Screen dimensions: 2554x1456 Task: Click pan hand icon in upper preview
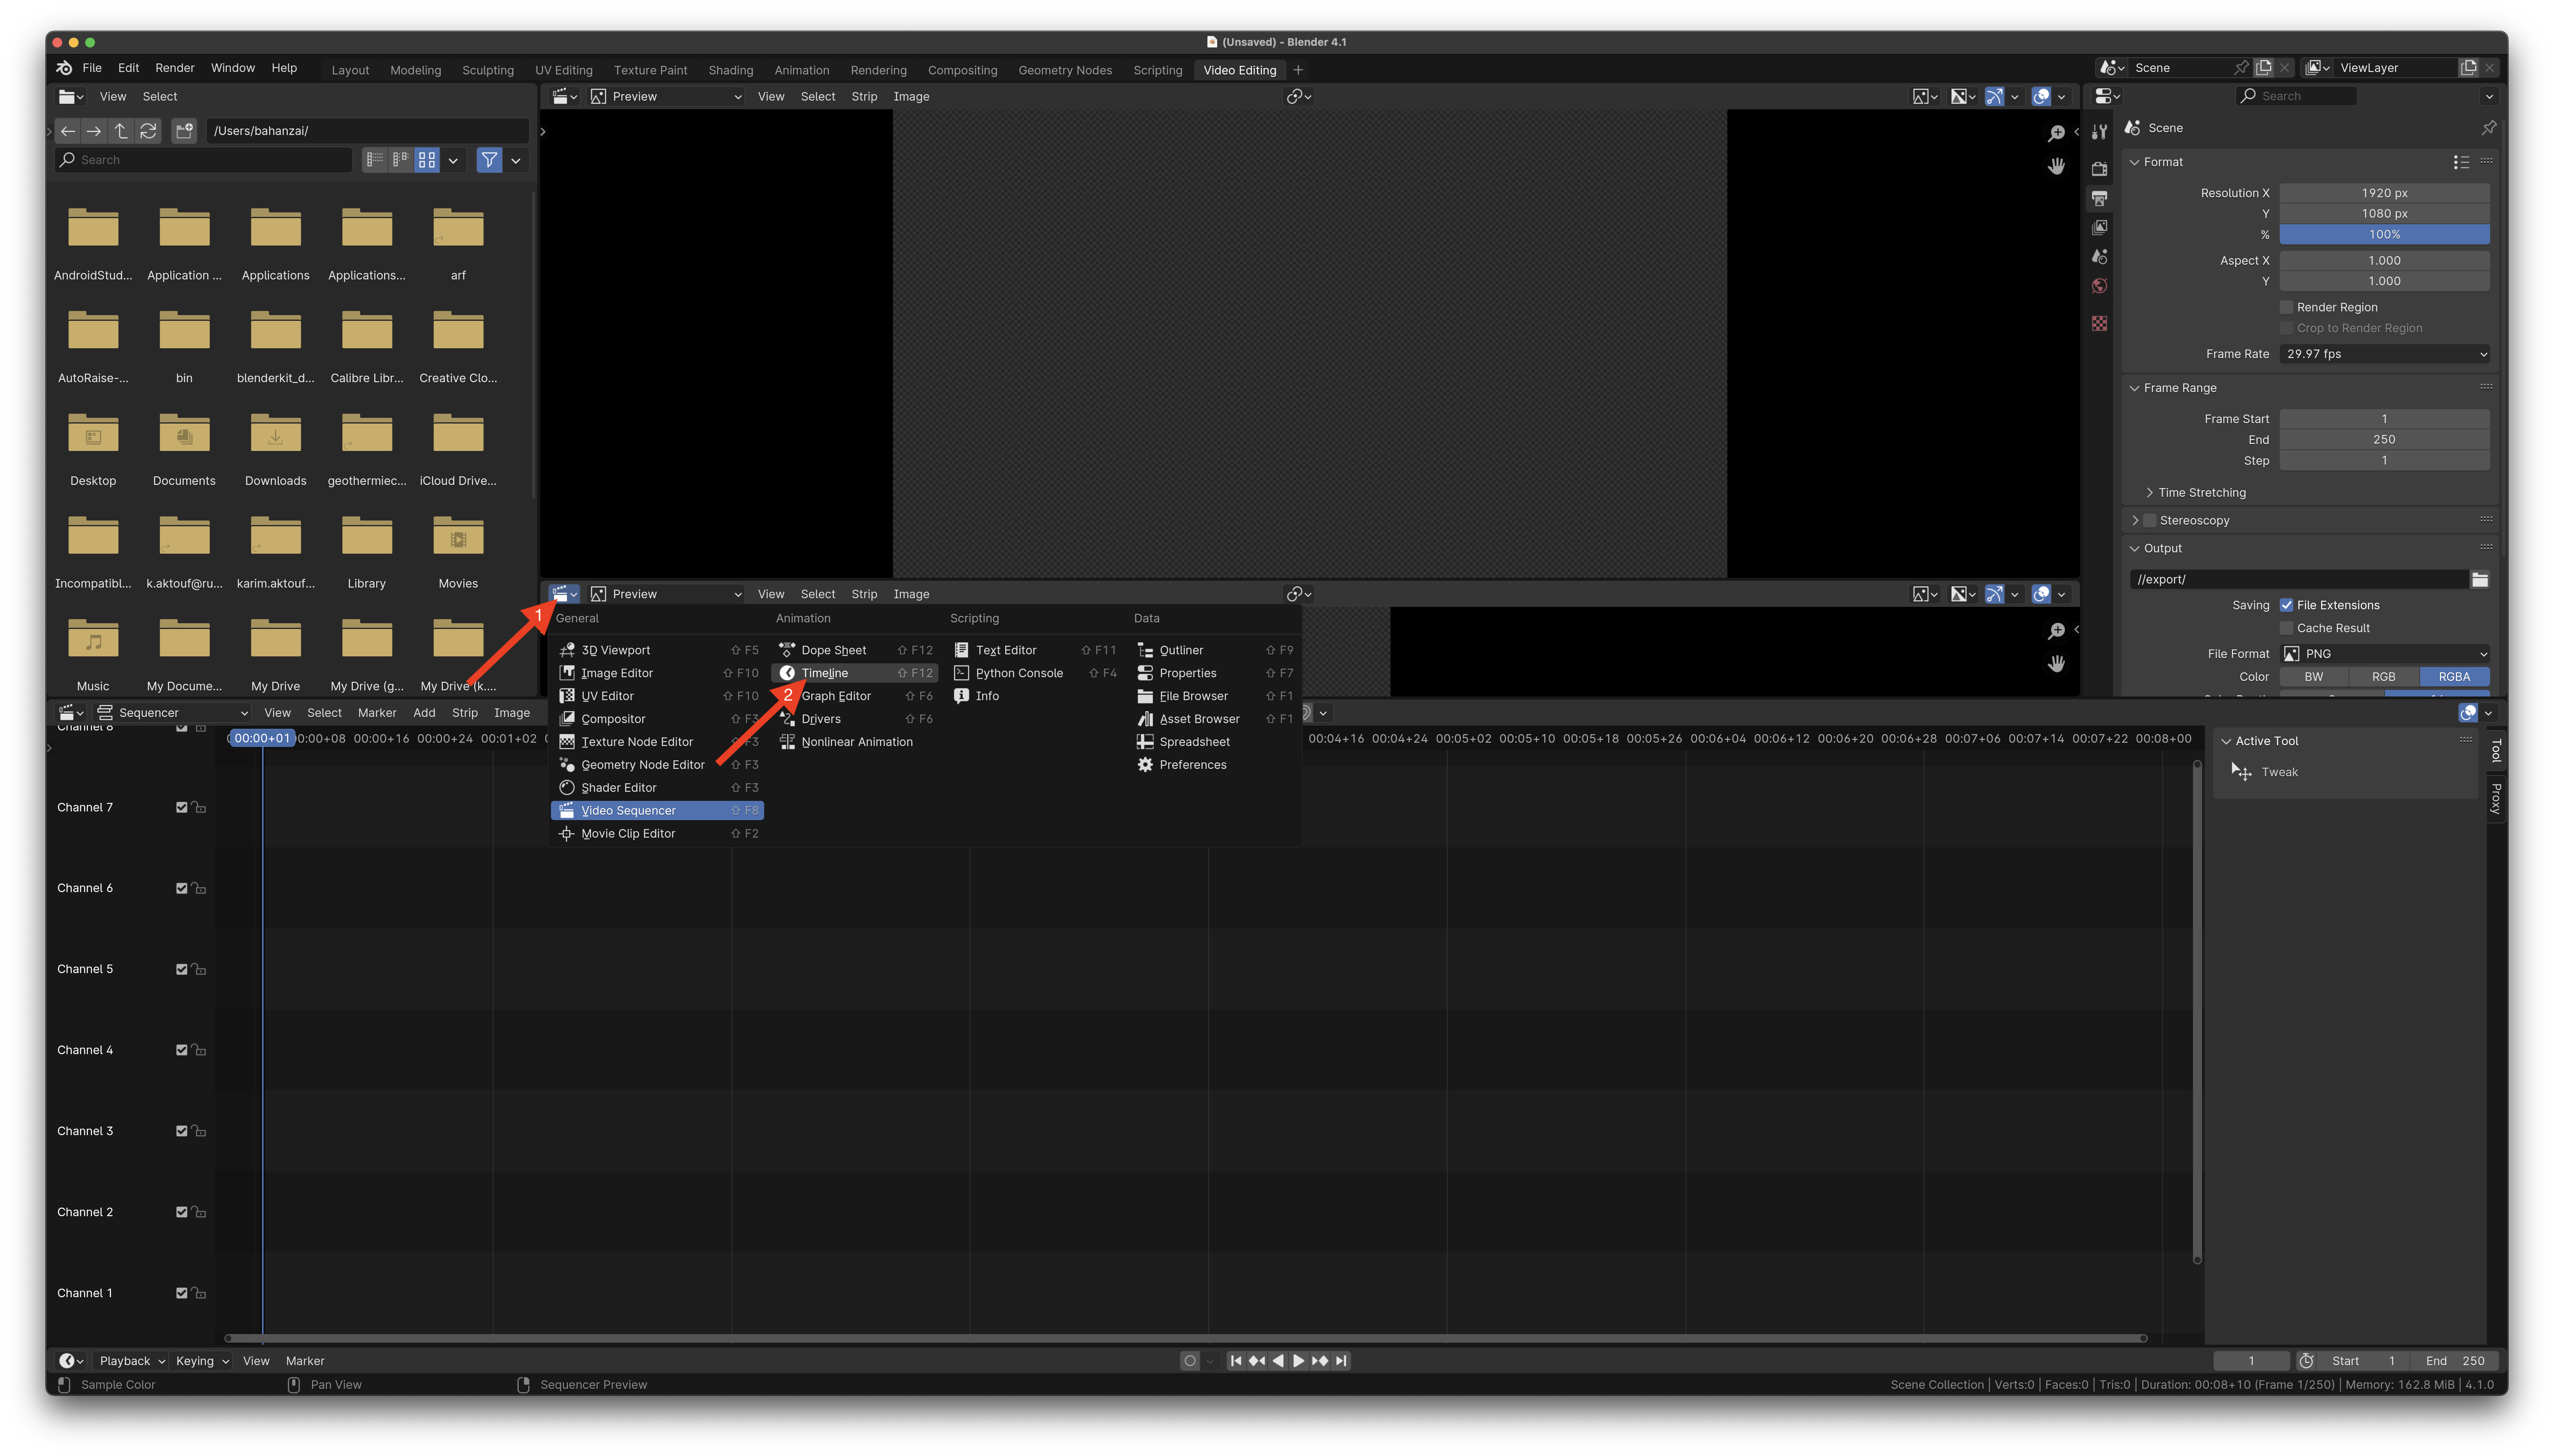(x=2056, y=167)
